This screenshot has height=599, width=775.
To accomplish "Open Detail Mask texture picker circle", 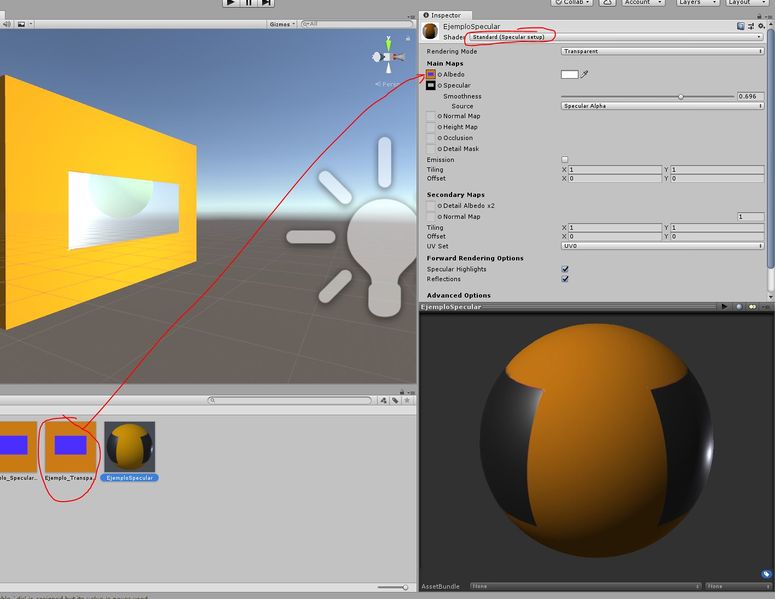I will (x=439, y=149).
